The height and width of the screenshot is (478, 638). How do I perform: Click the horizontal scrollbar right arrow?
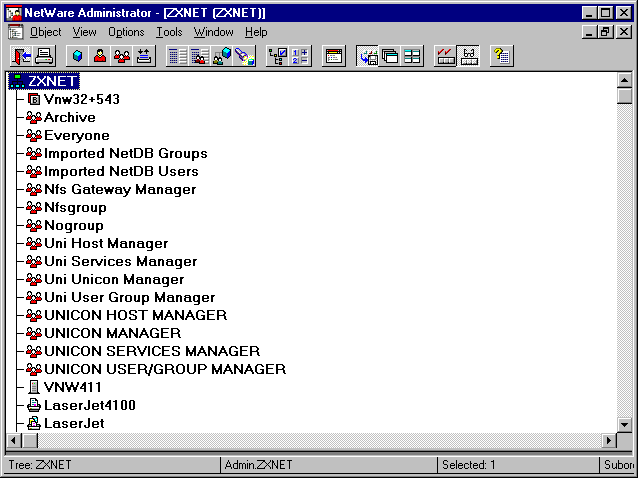pos(609,440)
